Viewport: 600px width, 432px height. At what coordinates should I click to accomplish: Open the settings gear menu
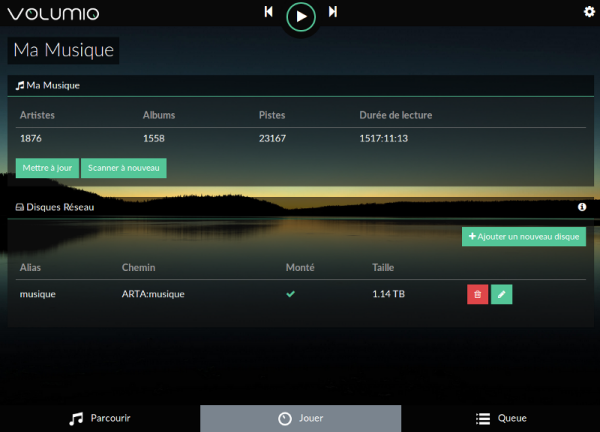click(589, 12)
